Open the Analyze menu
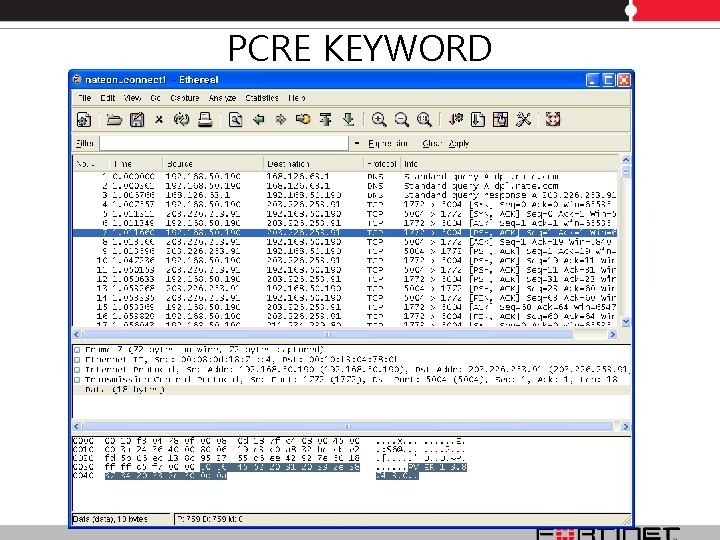The height and width of the screenshot is (540, 720). tap(222, 98)
